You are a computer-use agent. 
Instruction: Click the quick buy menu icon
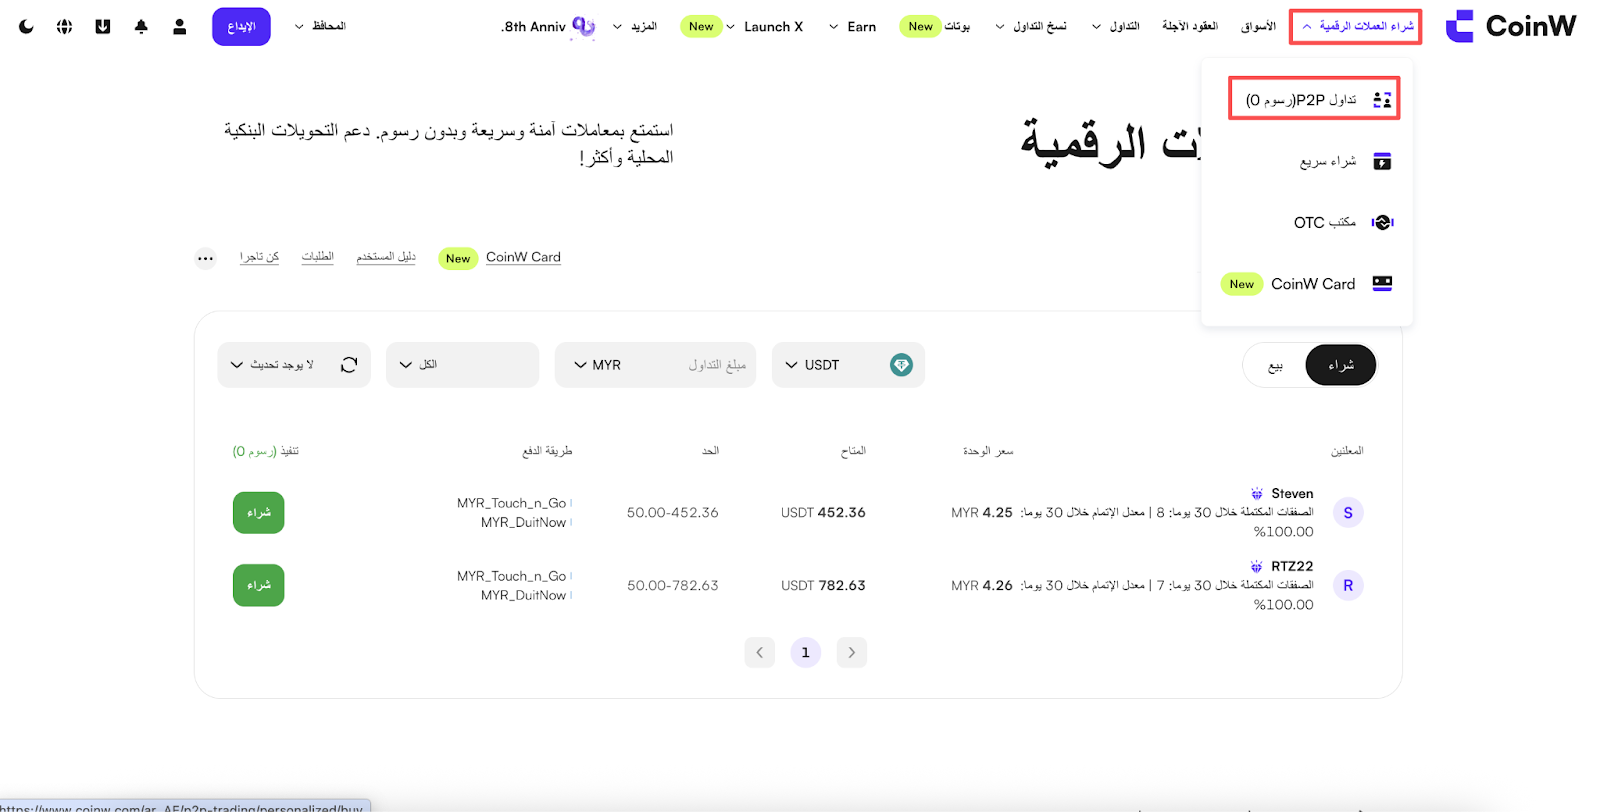pyautogui.click(x=1382, y=161)
